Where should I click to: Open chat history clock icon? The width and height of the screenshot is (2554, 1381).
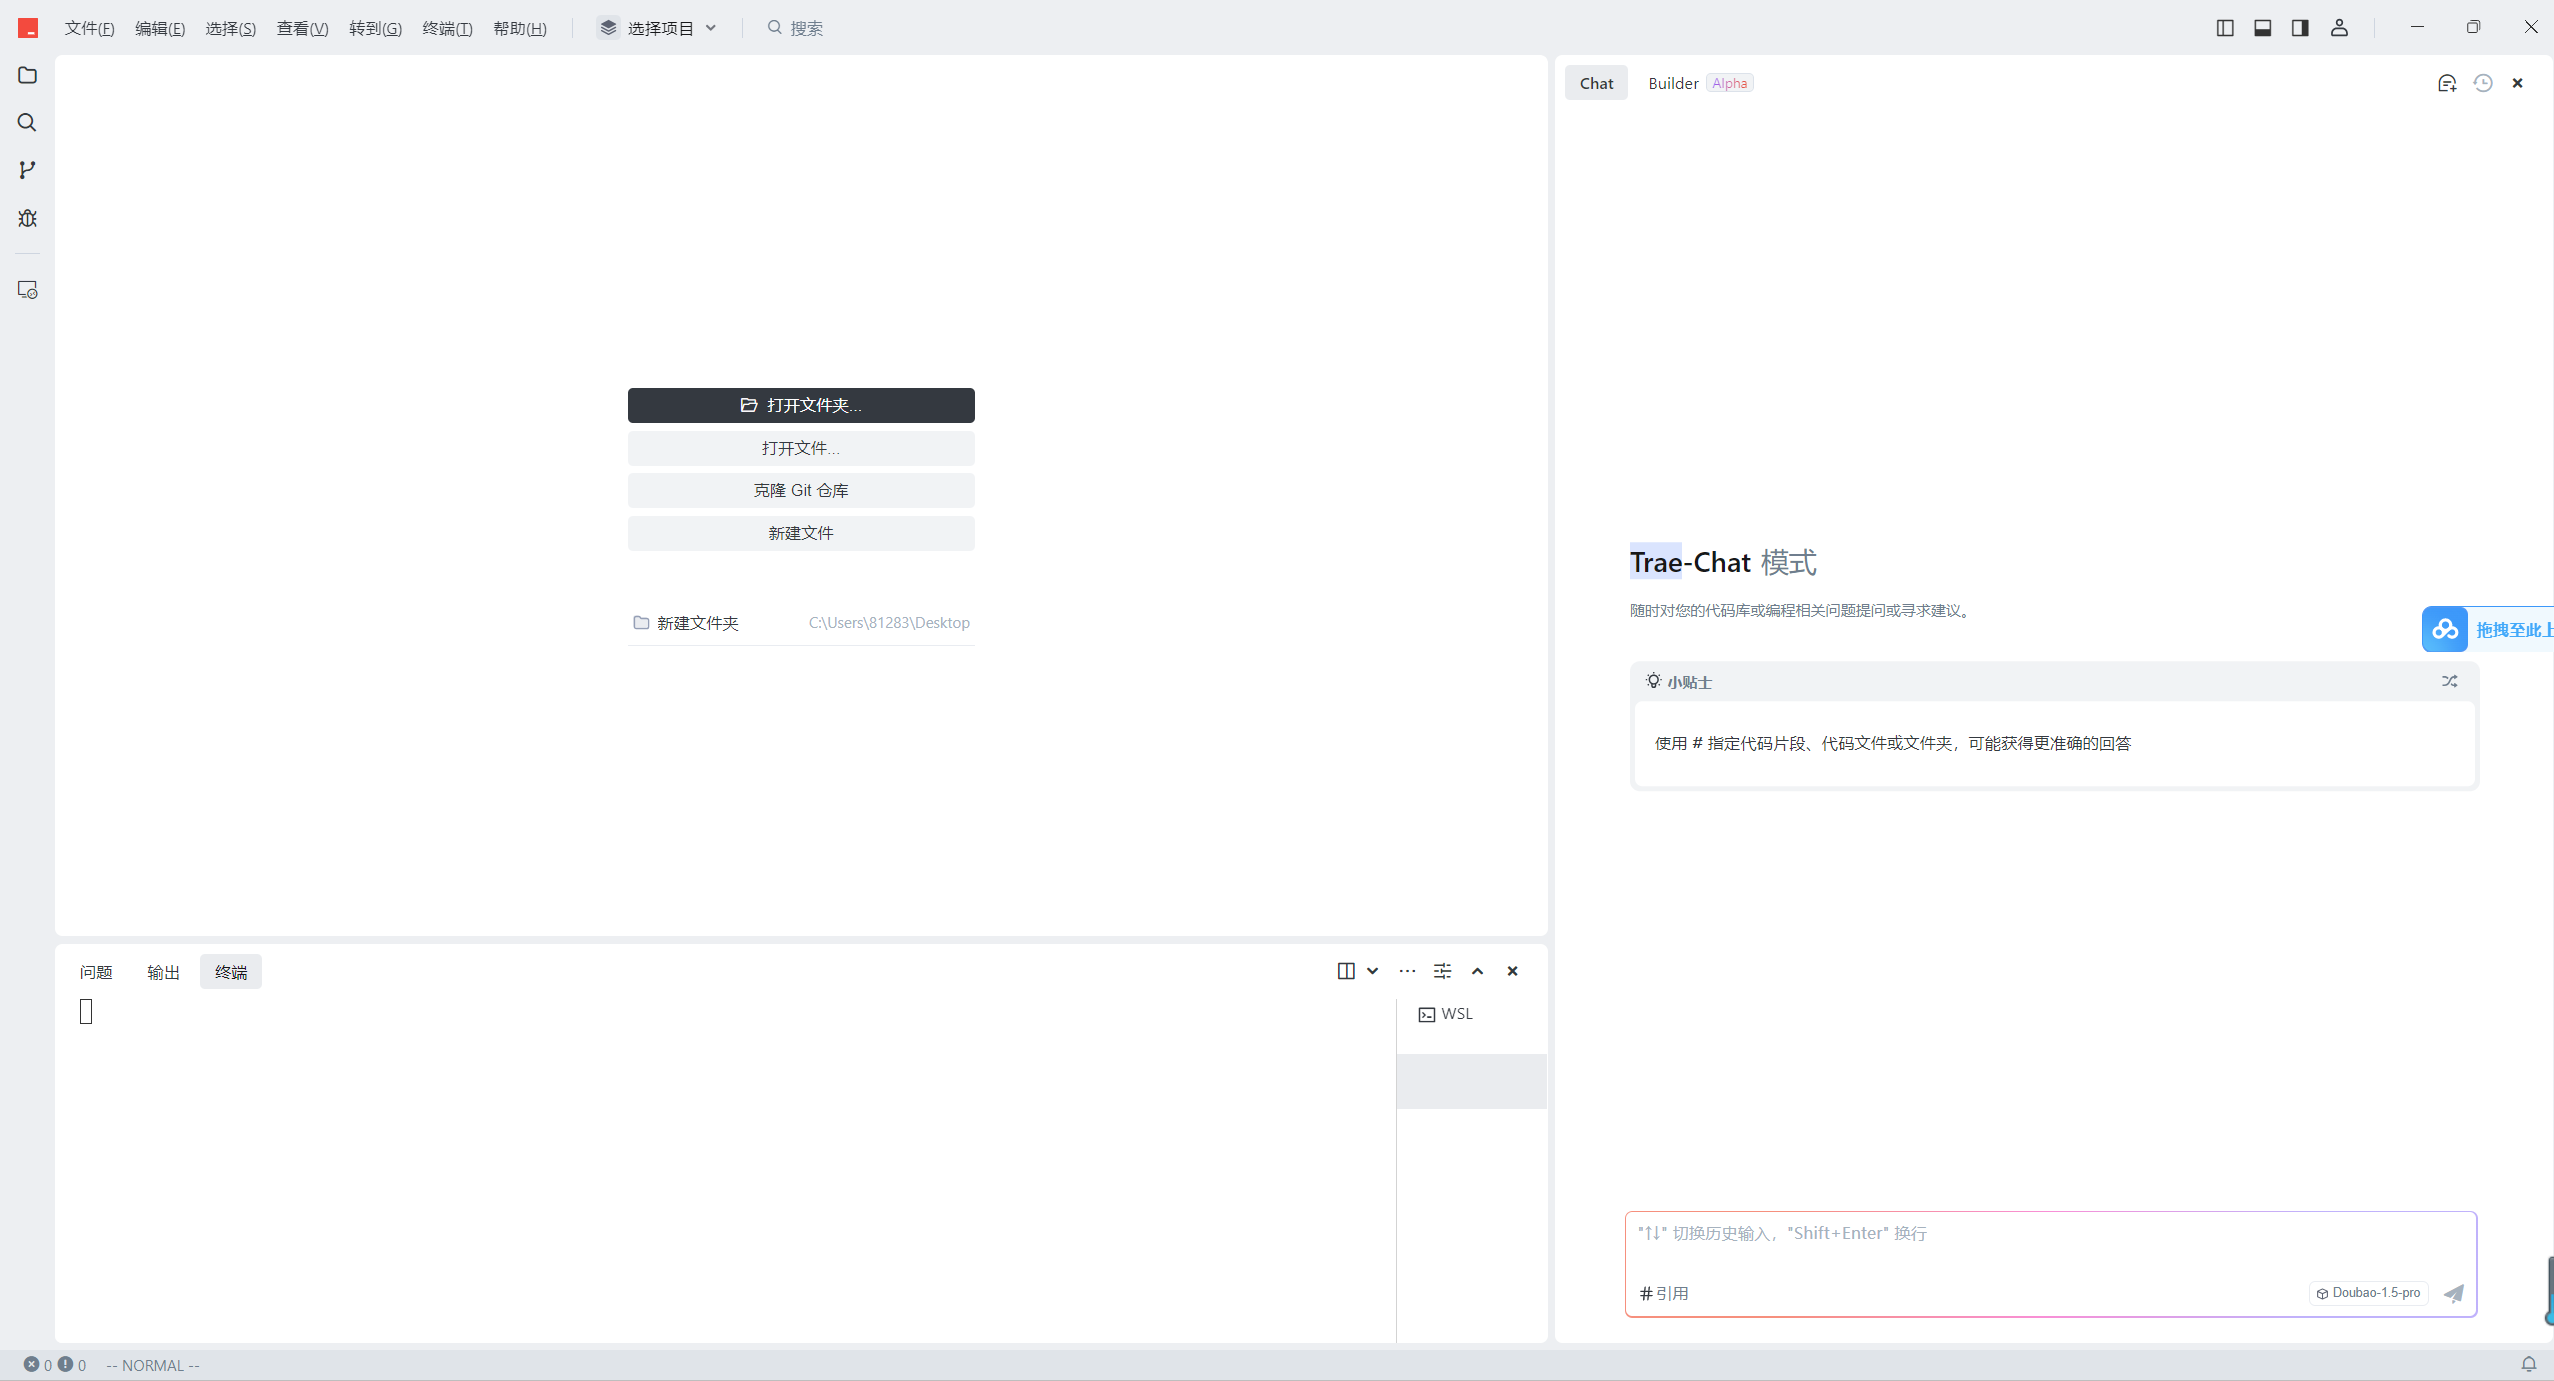[2482, 83]
